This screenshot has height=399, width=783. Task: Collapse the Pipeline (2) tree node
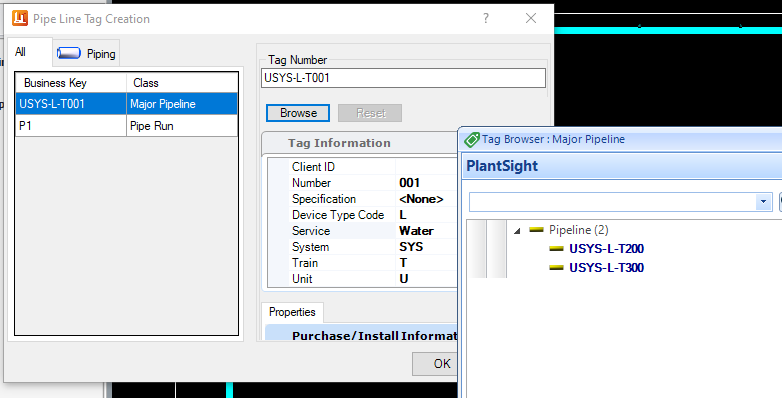517,230
